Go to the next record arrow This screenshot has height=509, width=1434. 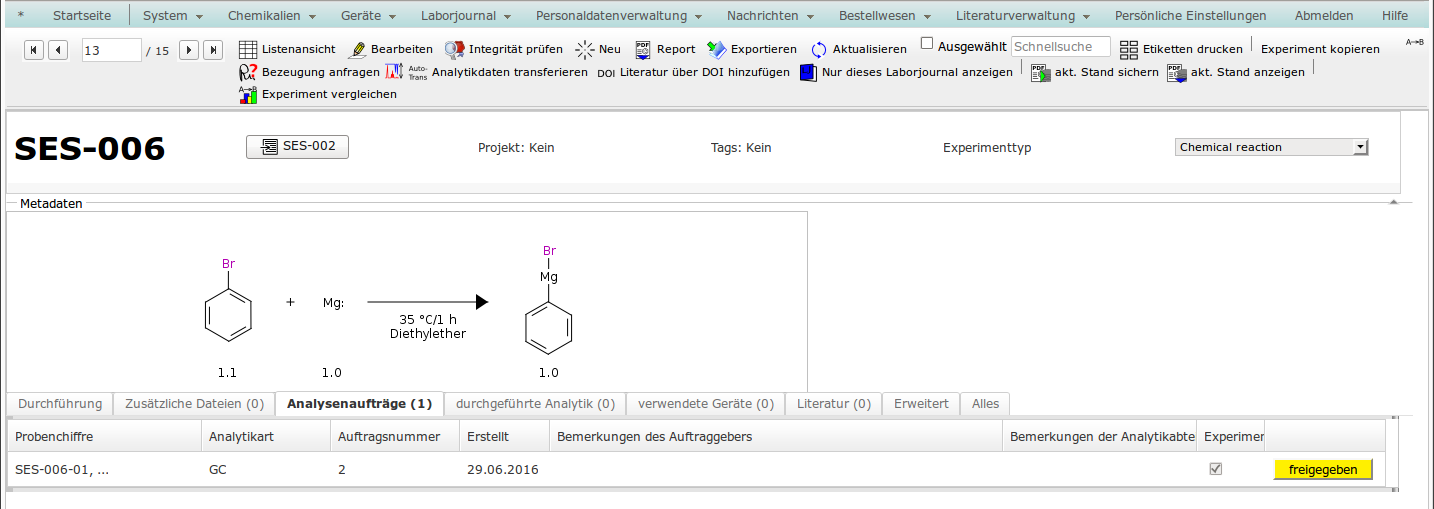pyautogui.click(x=189, y=50)
